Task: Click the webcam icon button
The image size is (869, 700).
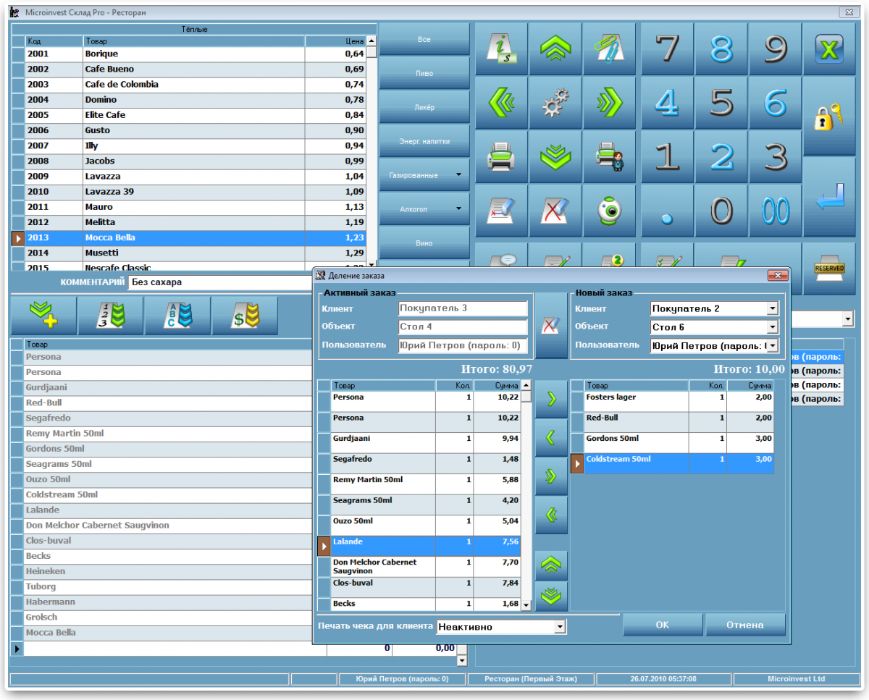Action: click(x=609, y=211)
